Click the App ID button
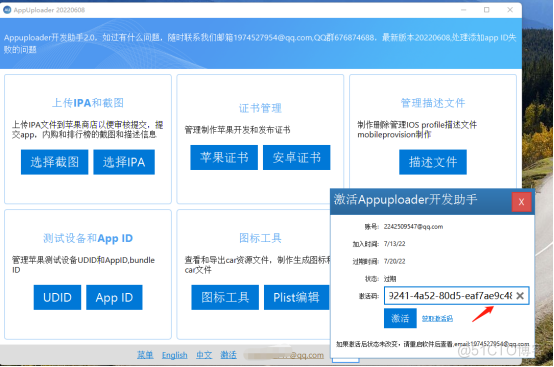The image size is (554, 367). coord(114,297)
